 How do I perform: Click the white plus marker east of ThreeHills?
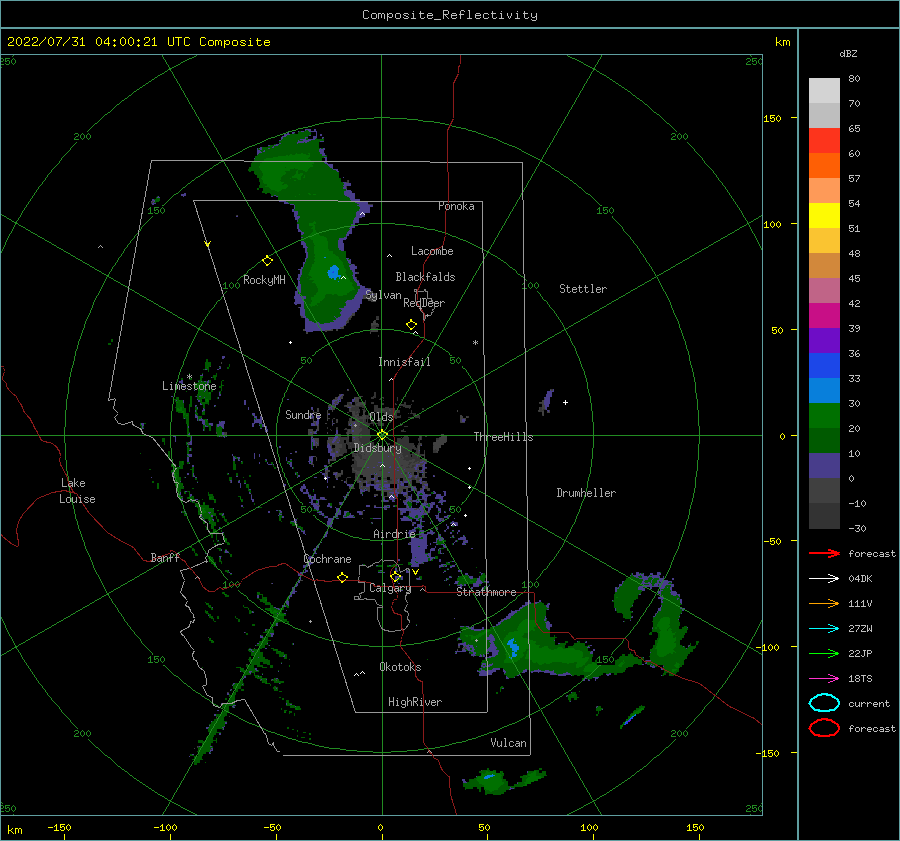click(565, 402)
